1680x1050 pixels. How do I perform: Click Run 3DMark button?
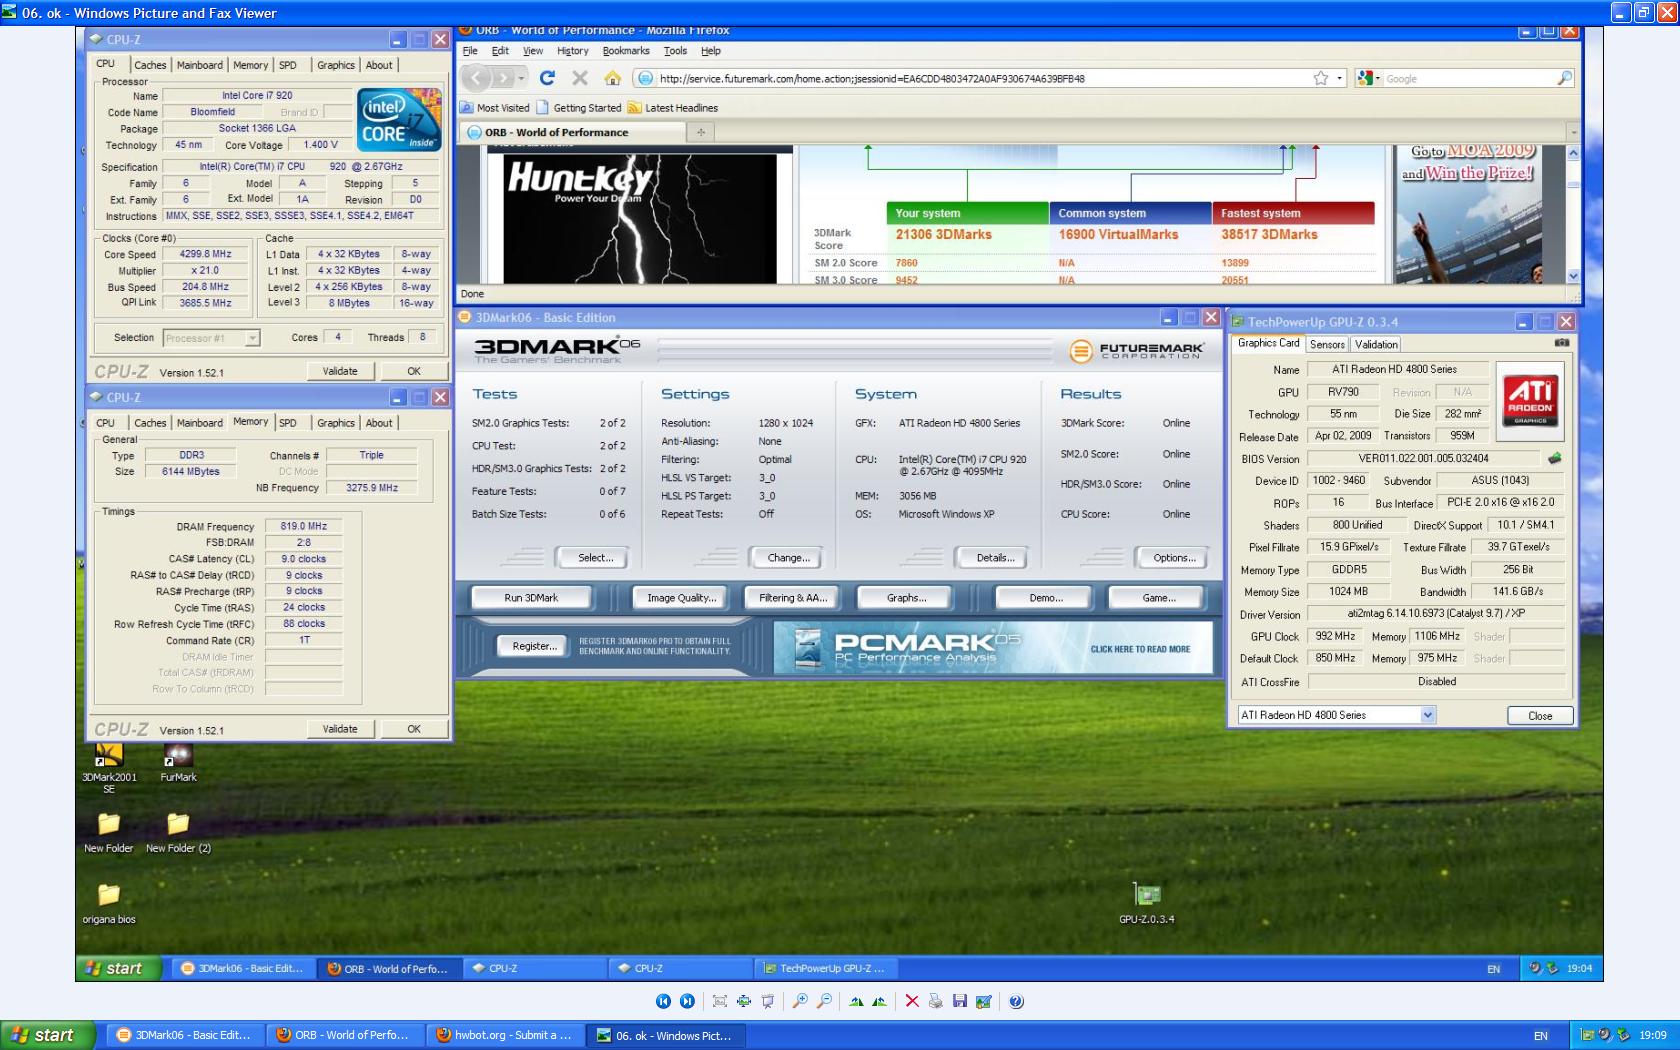531,598
